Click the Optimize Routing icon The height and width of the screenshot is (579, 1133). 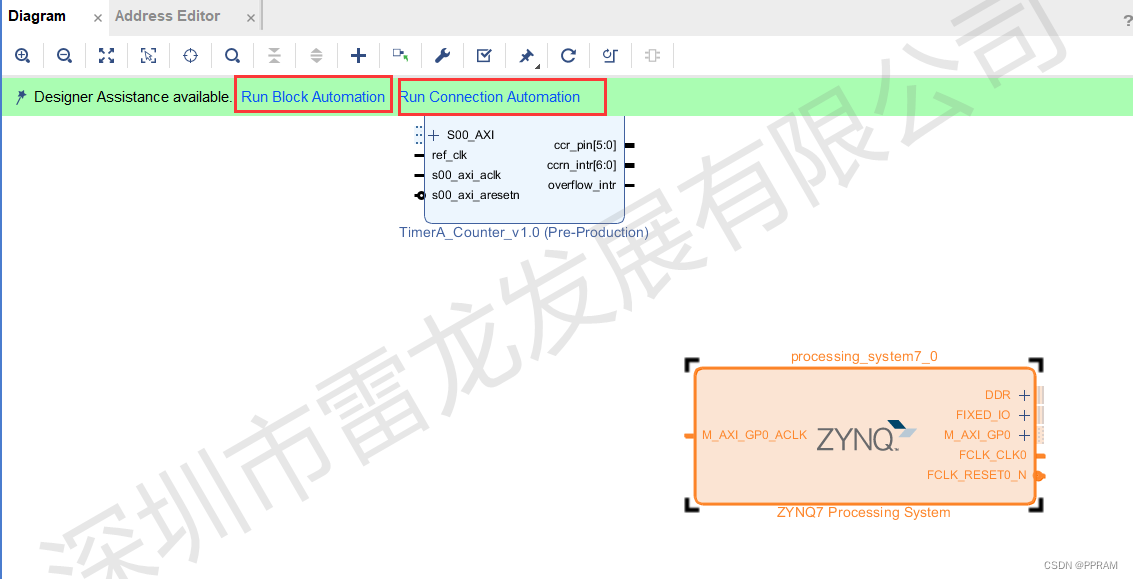(x=611, y=56)
